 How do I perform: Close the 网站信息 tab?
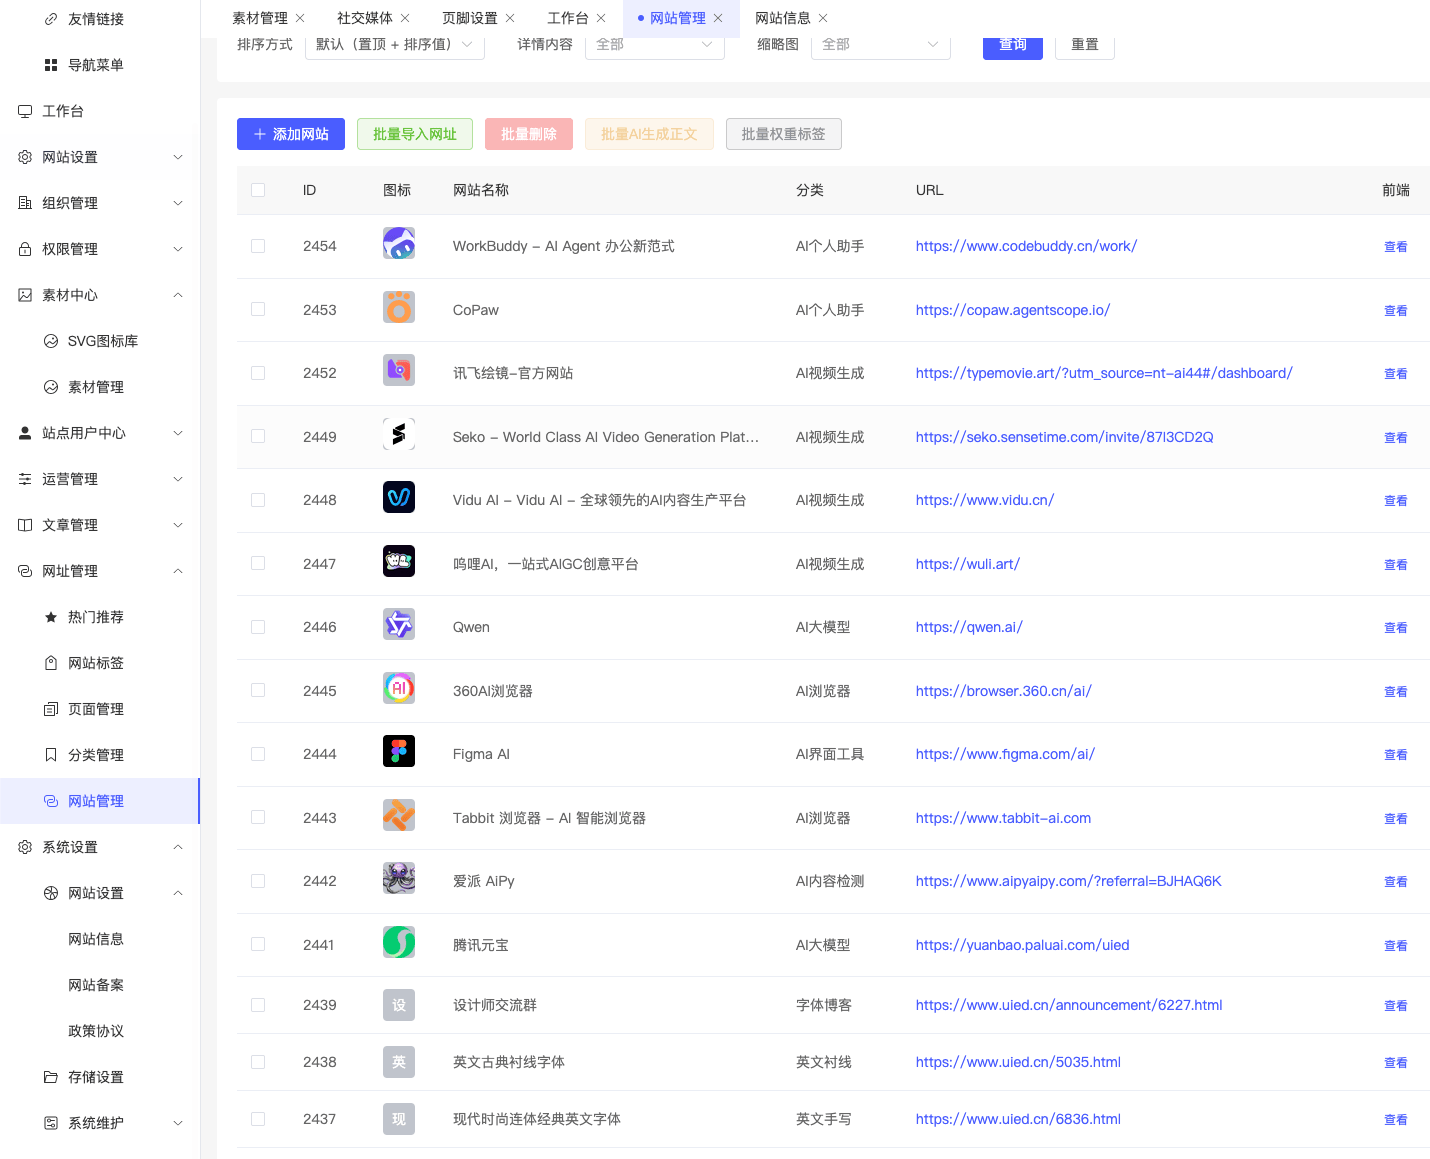point(823,18)
